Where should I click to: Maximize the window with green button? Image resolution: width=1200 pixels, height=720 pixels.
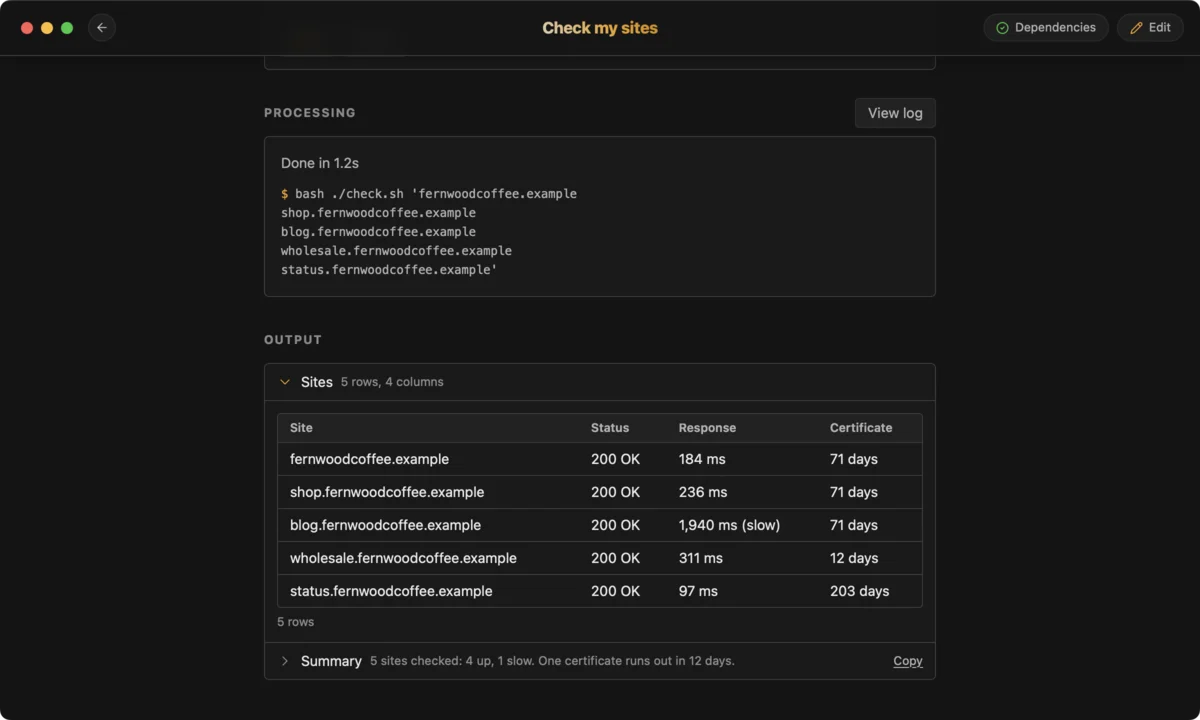[x=67, y=28]
